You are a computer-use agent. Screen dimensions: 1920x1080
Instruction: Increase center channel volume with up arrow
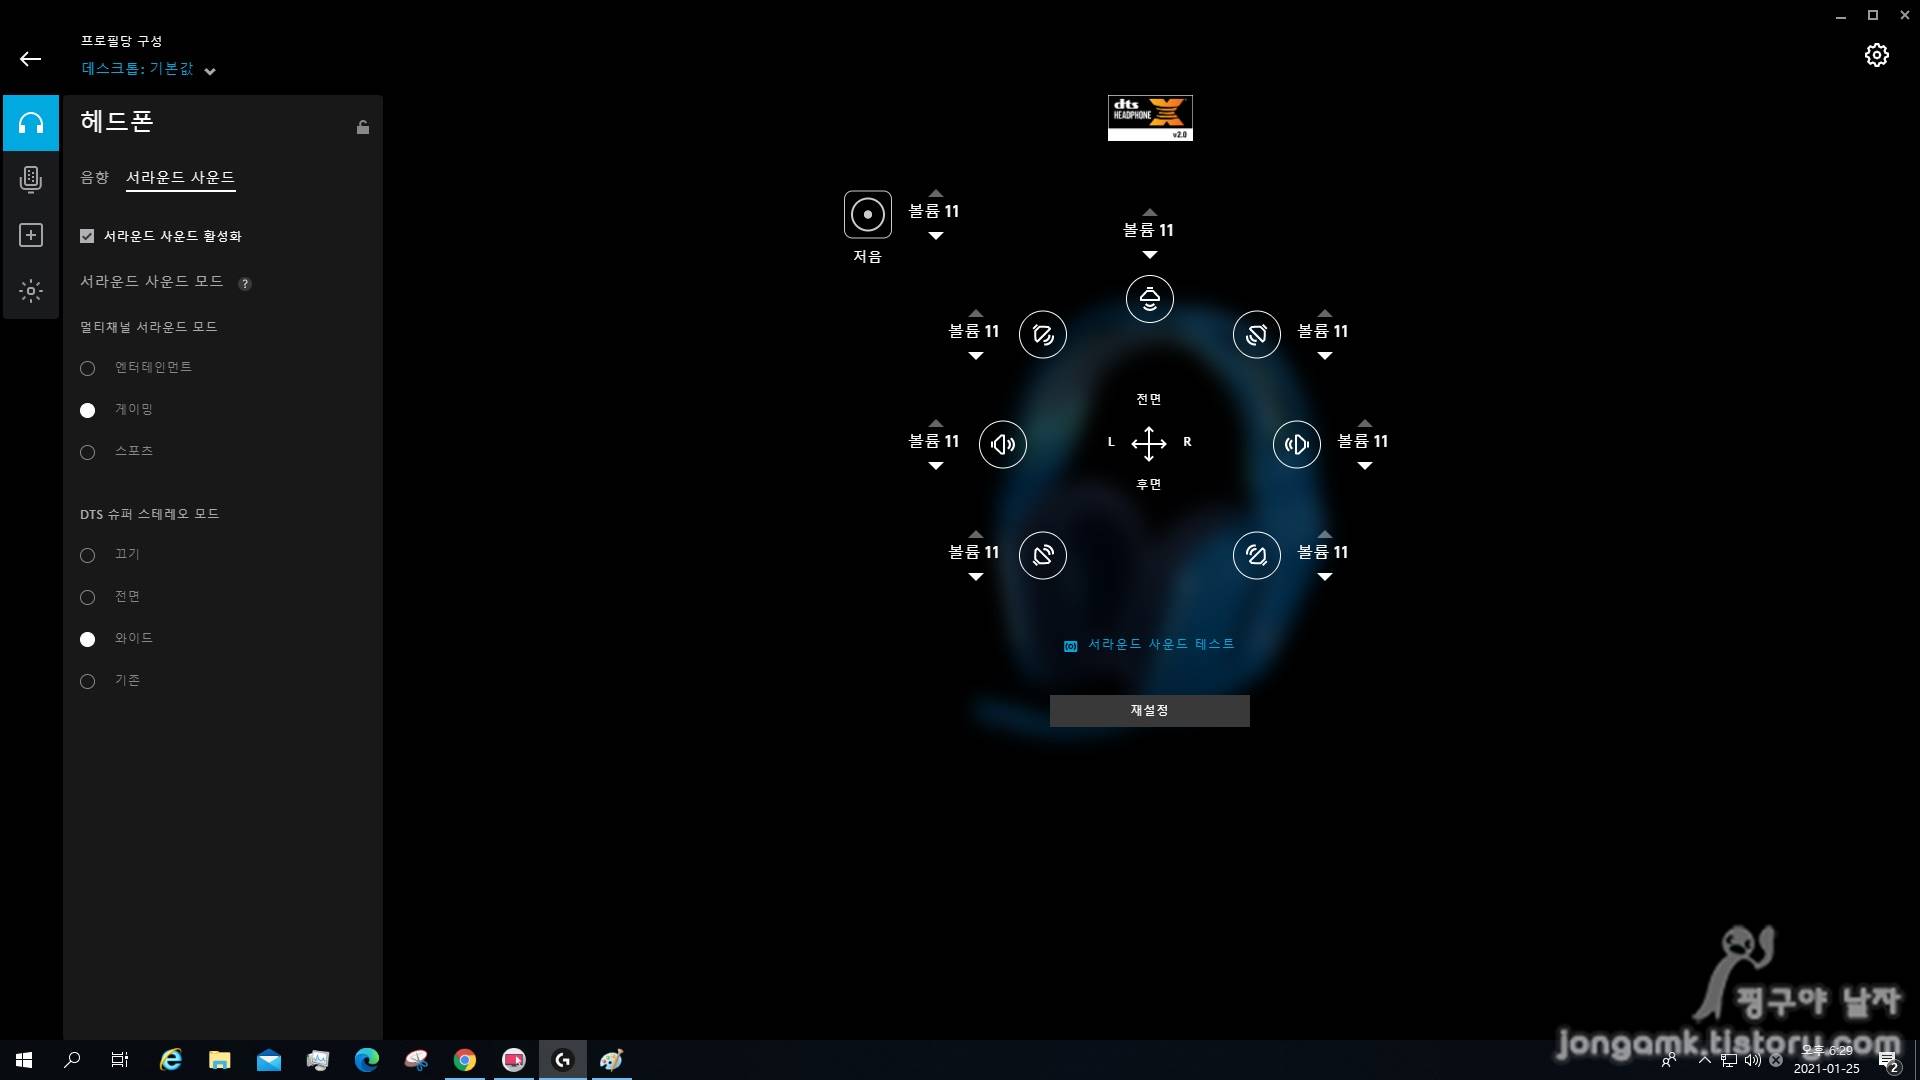(x=1149, y=212)
